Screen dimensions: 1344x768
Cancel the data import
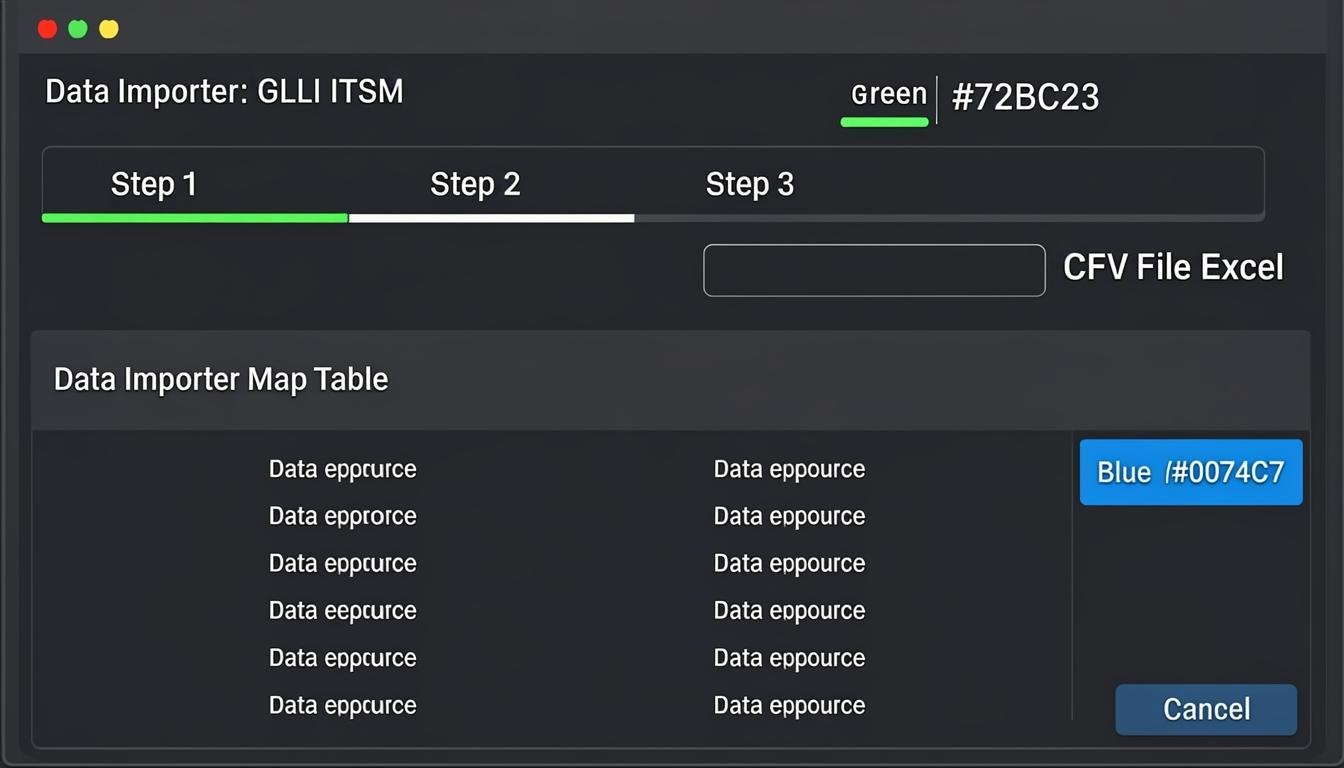point(1206,709)
